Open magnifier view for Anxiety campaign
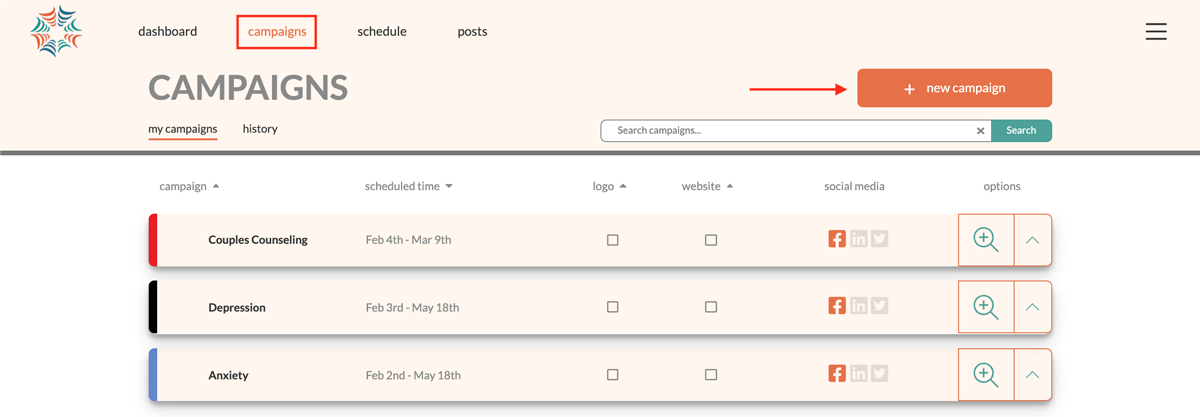The width and height of the screenshot is (1200, 417). 986,375
